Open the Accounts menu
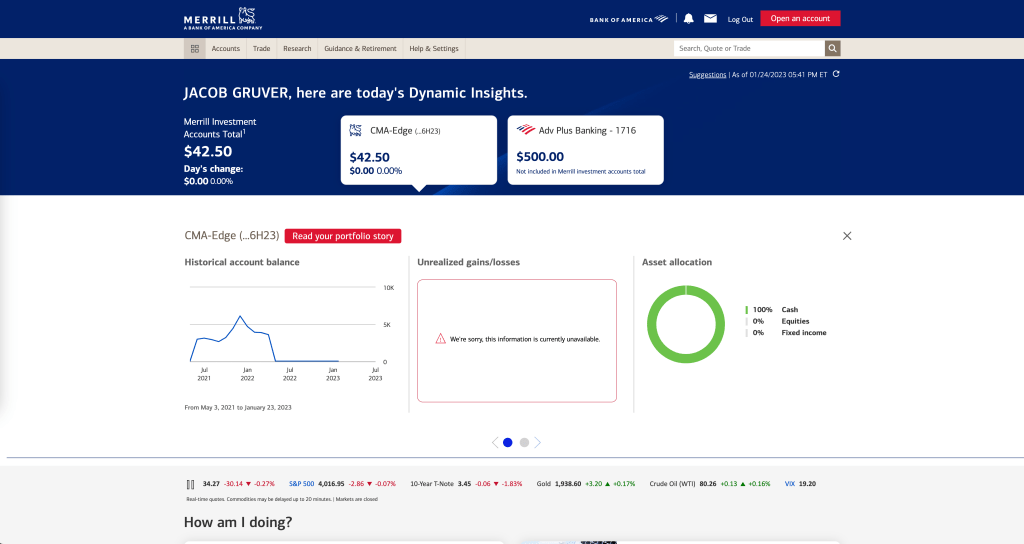The height and width of the screenshot is (544, 1024). pyautogui.click(x=225, y=48)
